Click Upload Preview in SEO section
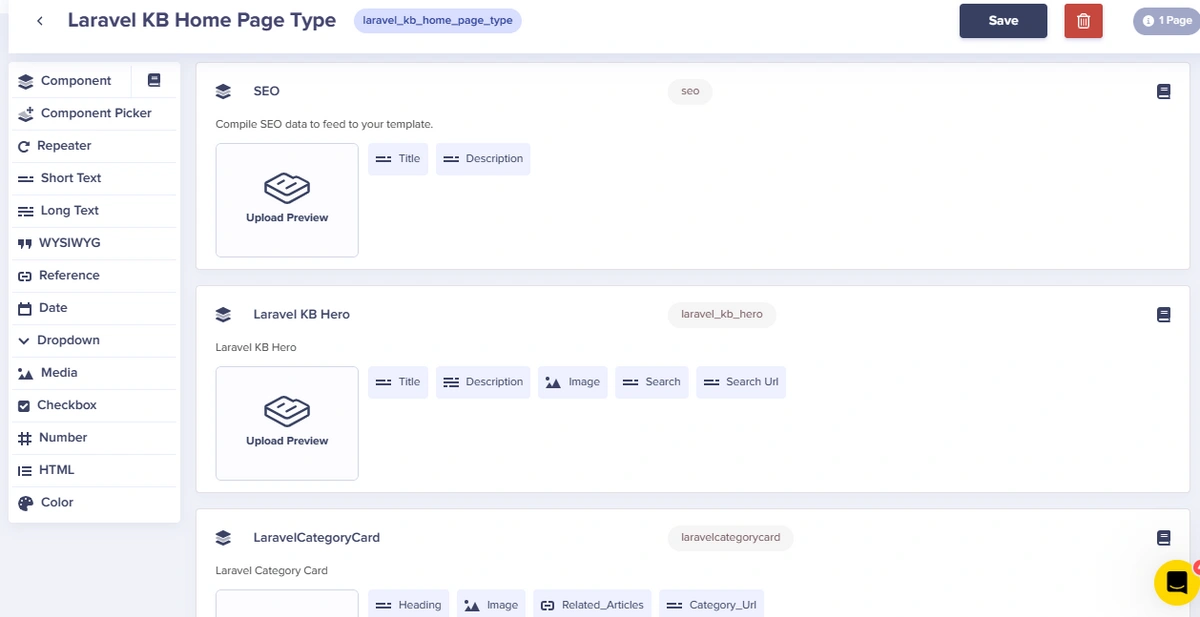Image resolution: width=1200 pixels, height=617 pixels. coord(287,200)
